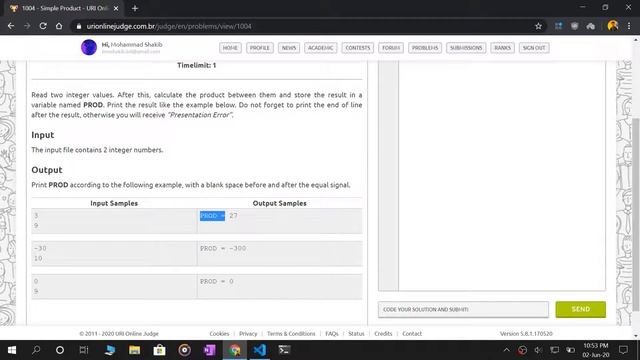
Task: Open the Windows Start menu
Action: (x=12, y=350)
